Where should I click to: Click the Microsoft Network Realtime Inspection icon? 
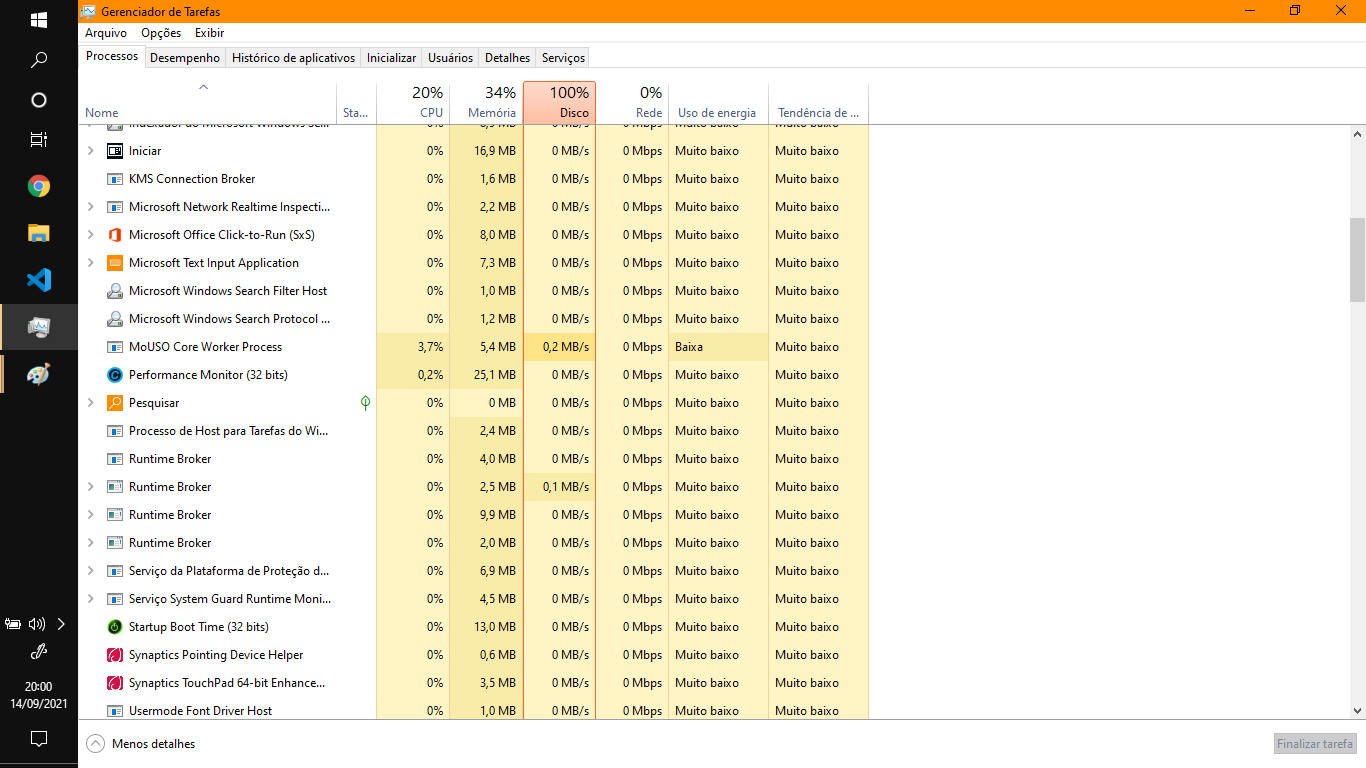point(114,207)
